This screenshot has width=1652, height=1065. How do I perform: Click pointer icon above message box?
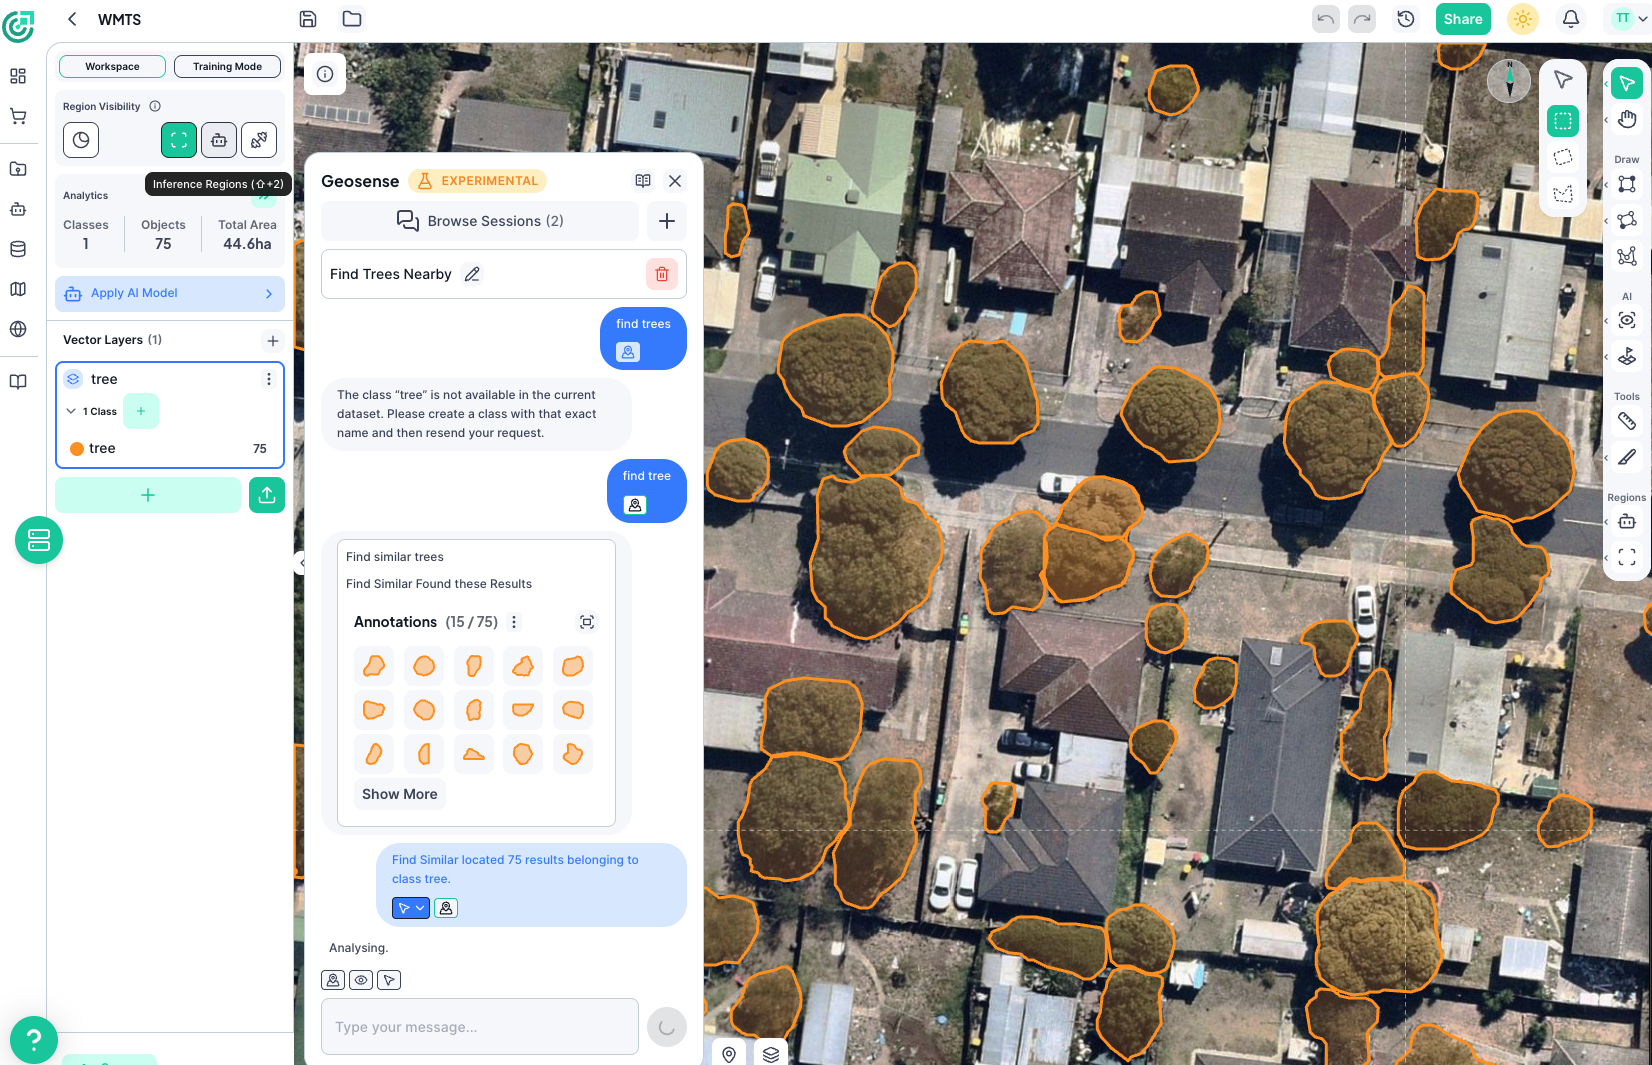[389, 980]
